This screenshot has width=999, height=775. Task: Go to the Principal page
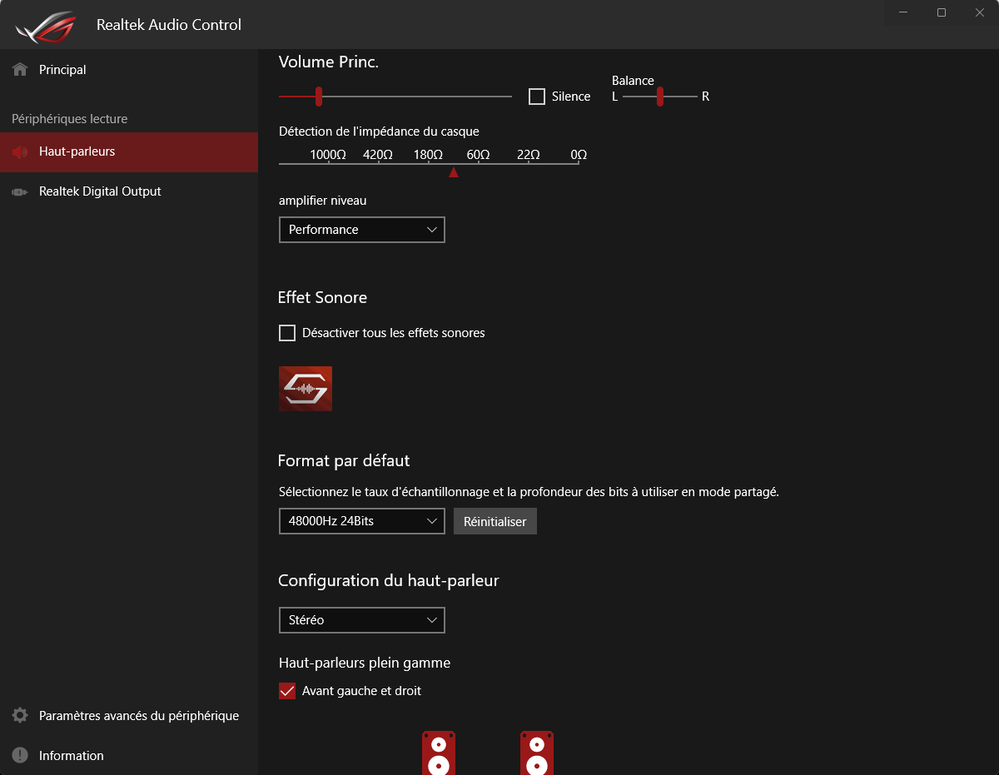[x=129, y=69]
